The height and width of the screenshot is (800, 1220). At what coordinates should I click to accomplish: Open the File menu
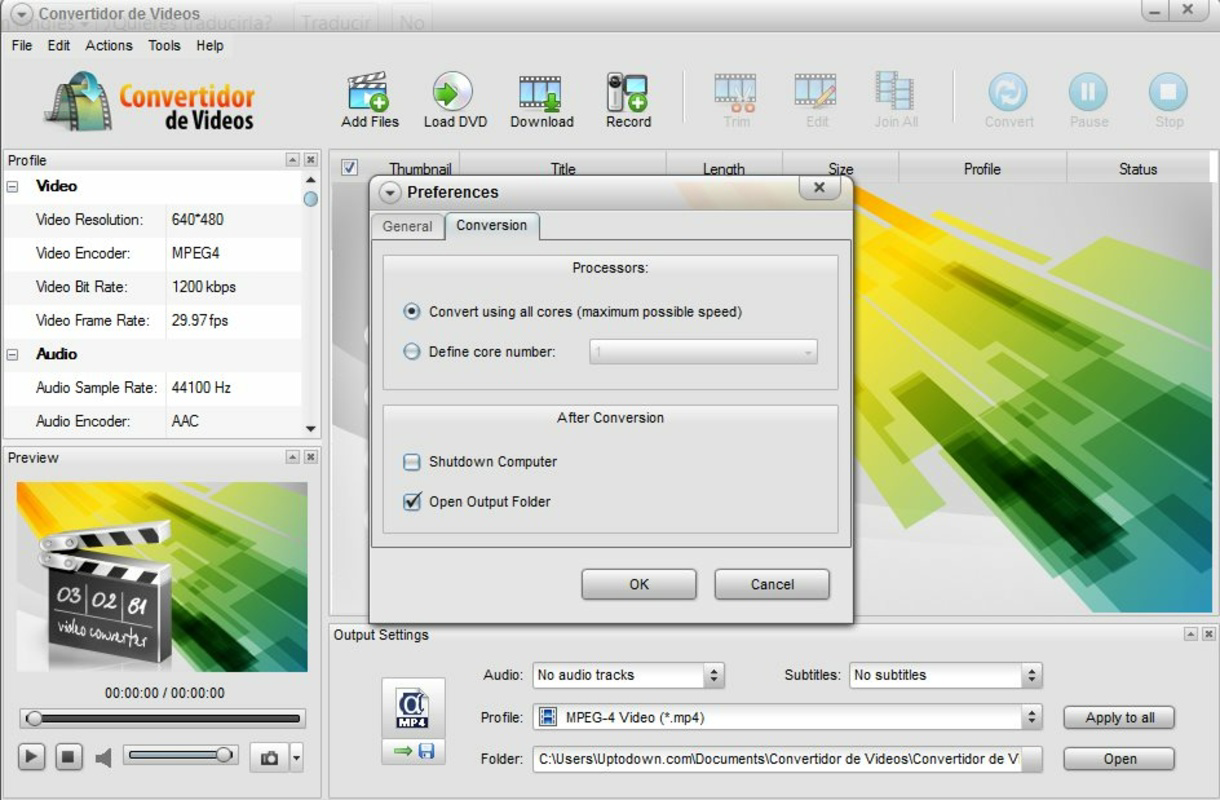pyautogui.click(x=21, y=45)
